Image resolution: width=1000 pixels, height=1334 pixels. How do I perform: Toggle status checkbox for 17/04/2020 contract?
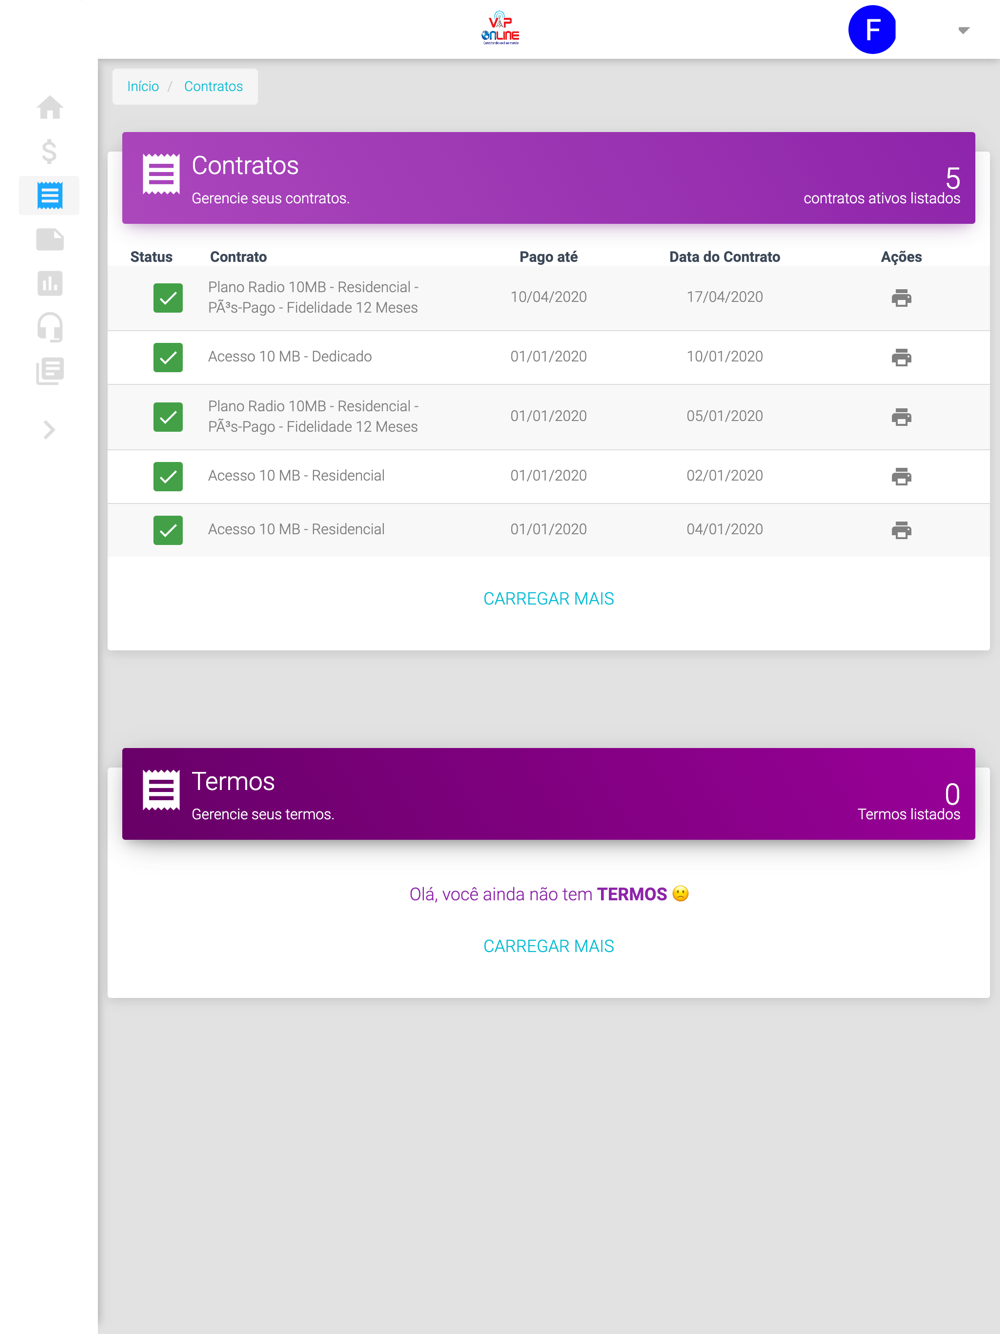pos(168,298)
